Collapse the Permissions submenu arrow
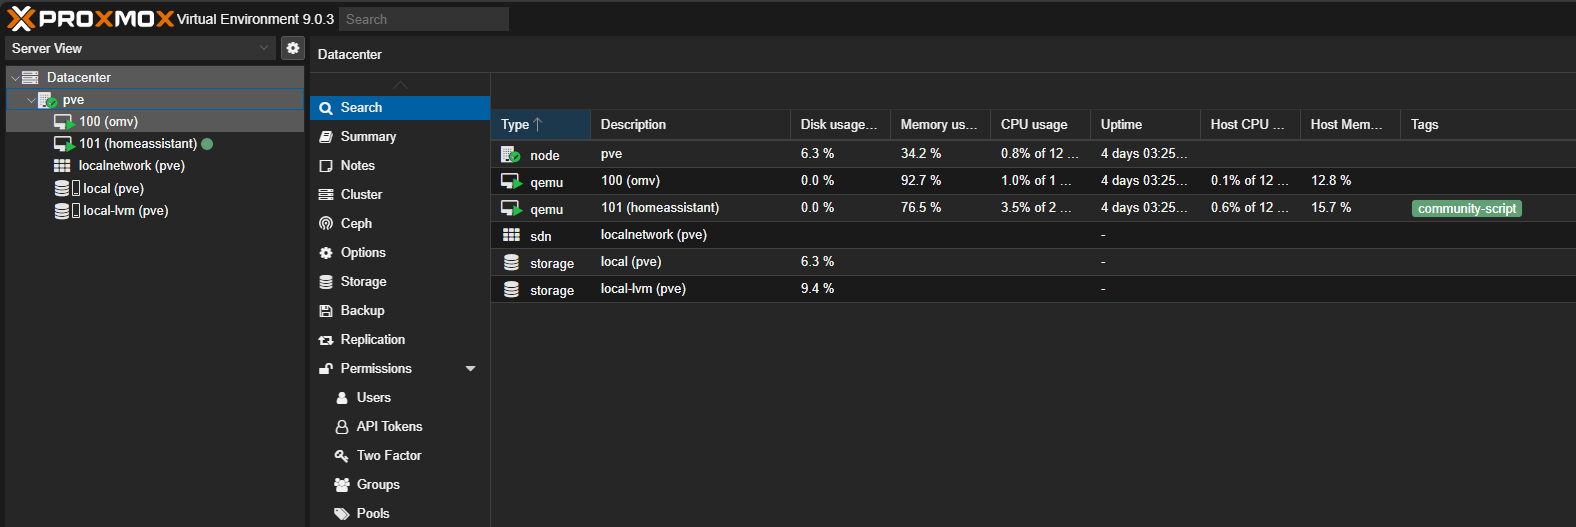The image size is (1576, 527). pyautogui.click(x=470, y=369)
